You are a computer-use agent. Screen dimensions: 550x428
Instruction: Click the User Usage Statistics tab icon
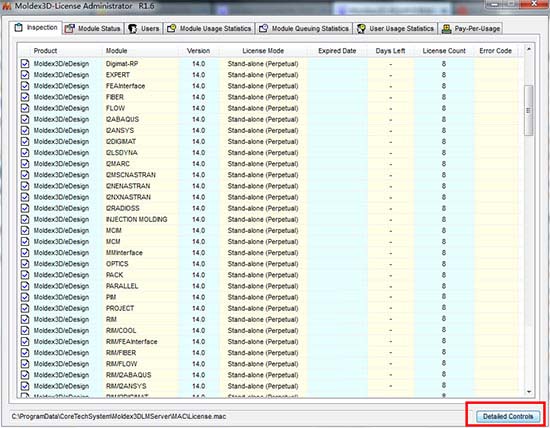tap(361, 29)
